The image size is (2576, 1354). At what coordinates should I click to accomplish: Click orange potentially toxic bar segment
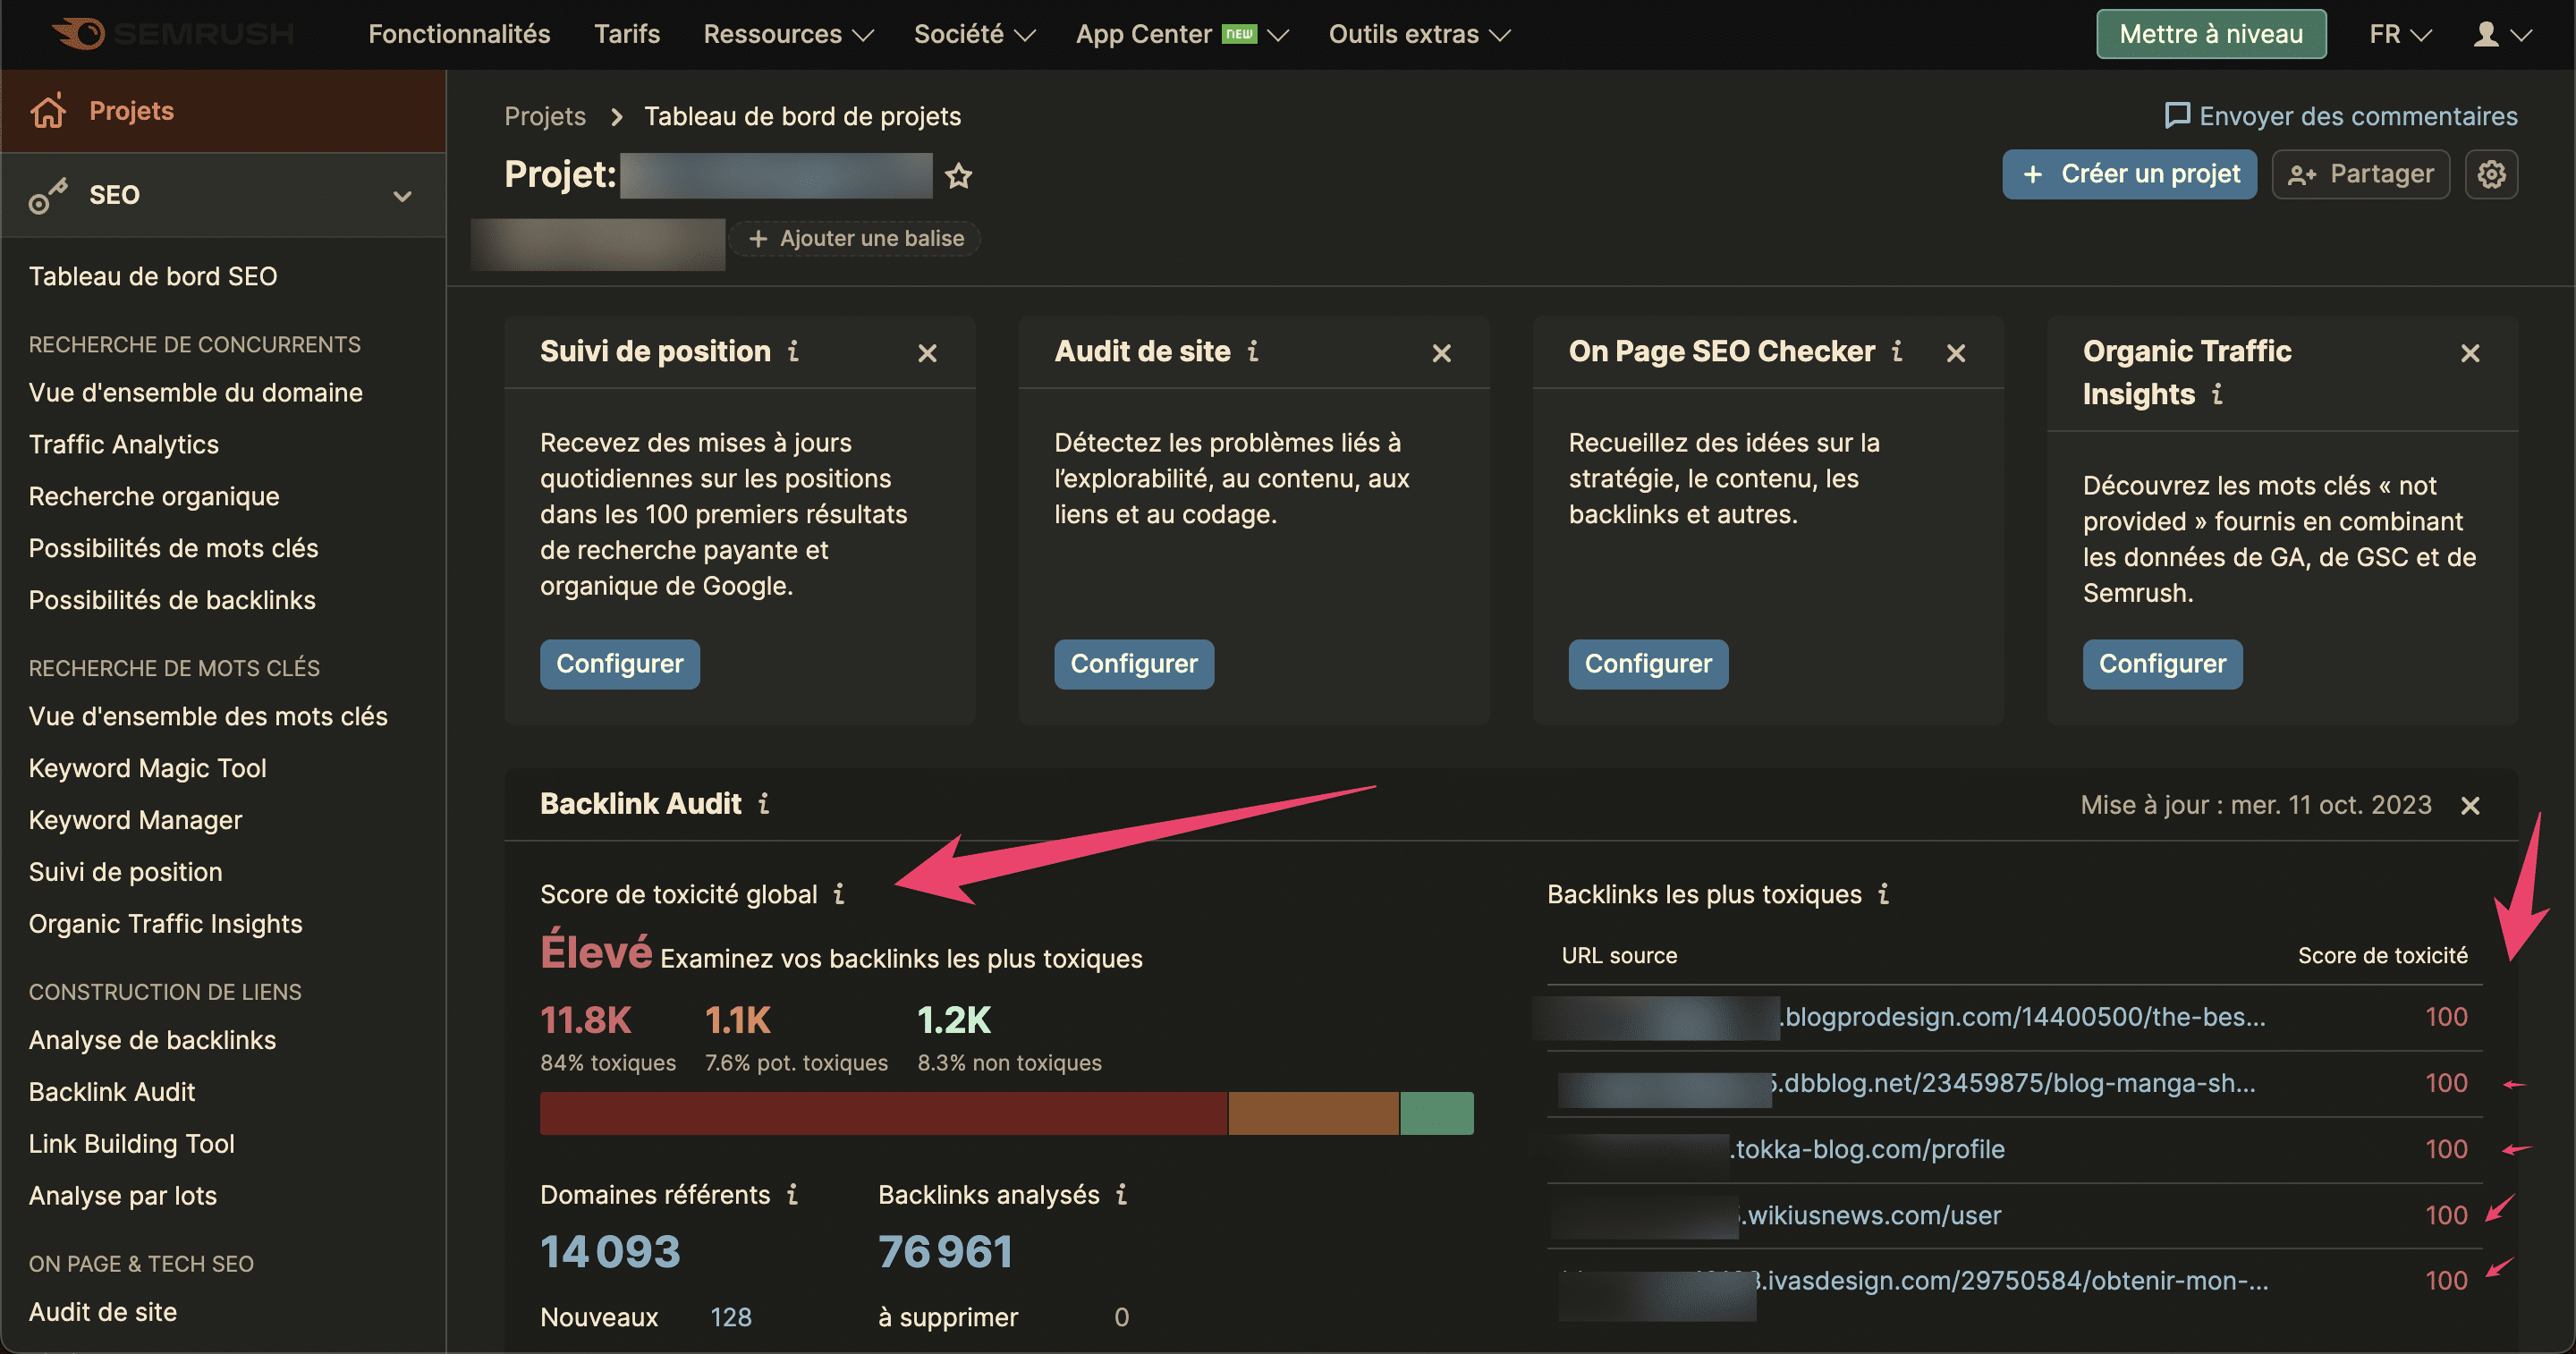tap(1313, 1113)
